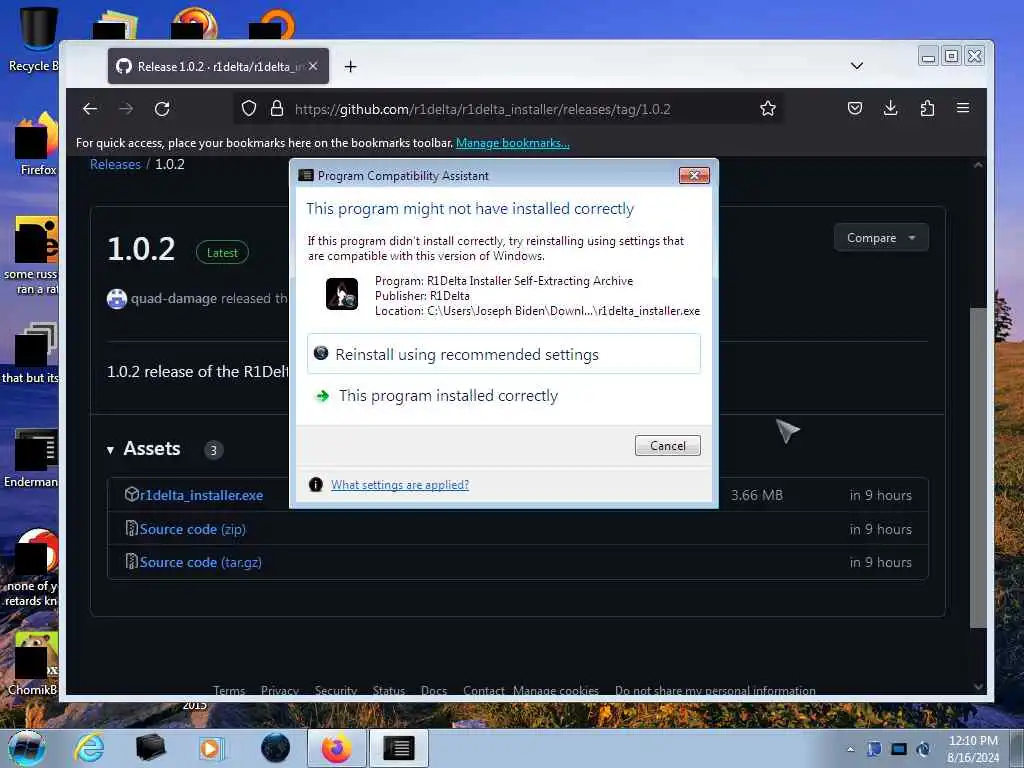Image resolution: width=1024 pixels, height=768 pixels.
Task: Open Recycle Bin desktop icon
Action: point(33,39)
